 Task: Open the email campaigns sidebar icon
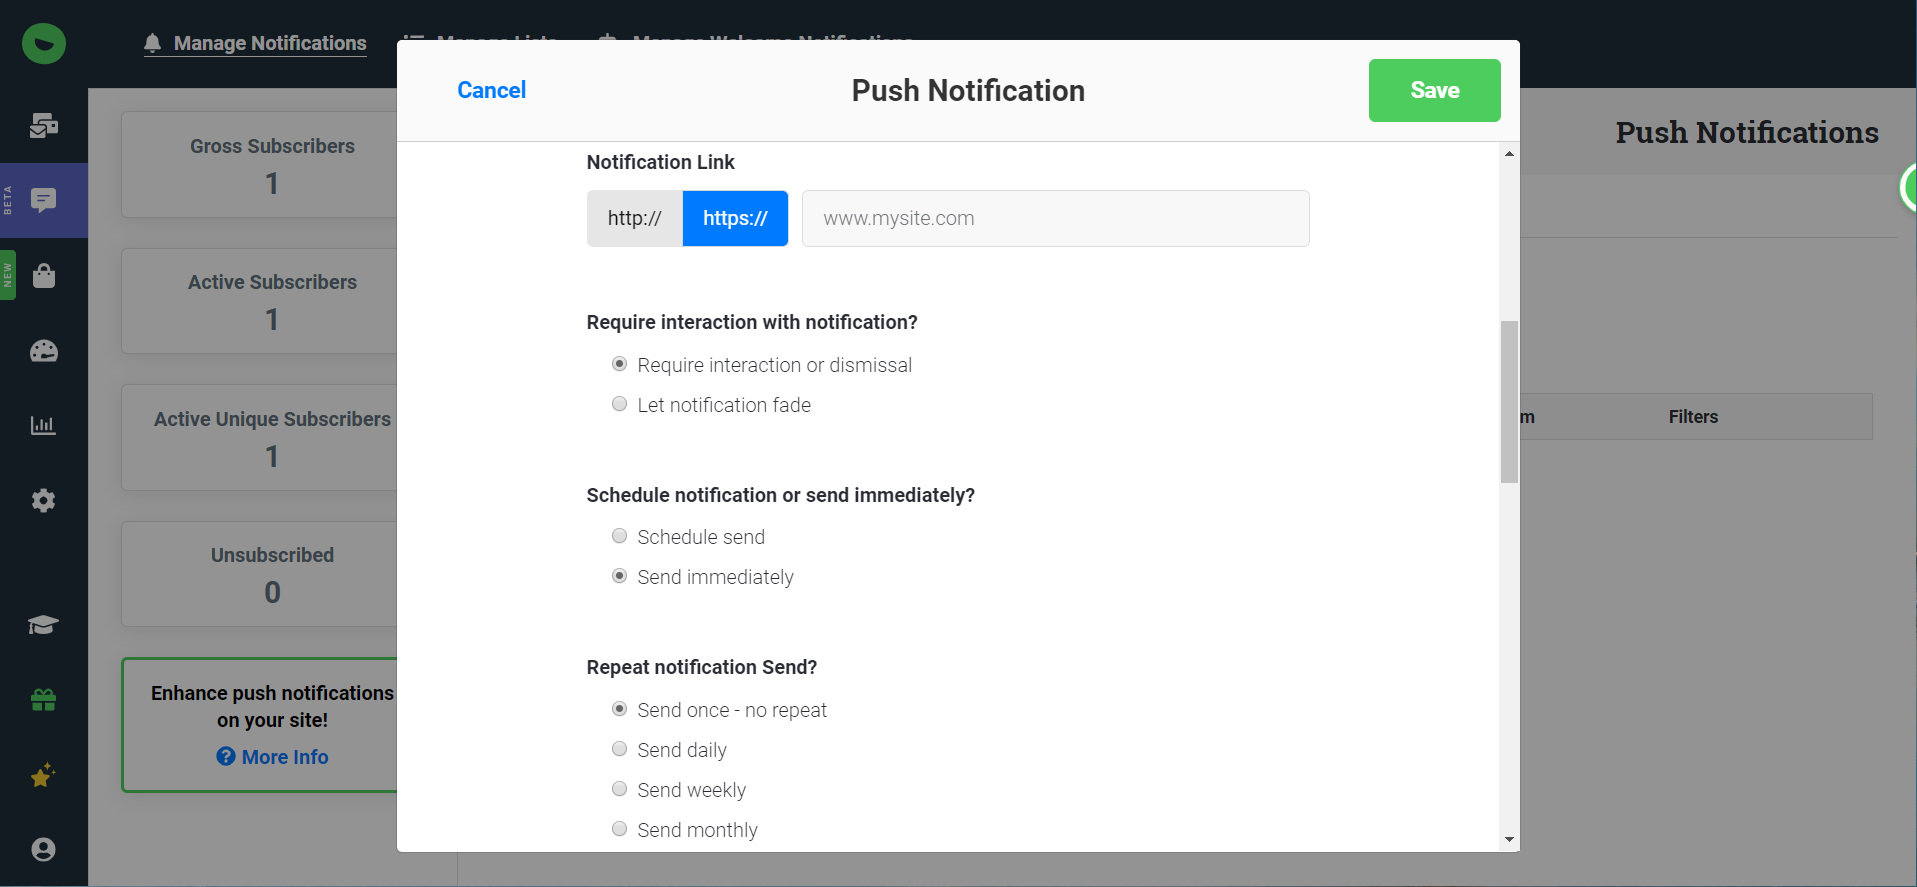(x=43, y=125)
